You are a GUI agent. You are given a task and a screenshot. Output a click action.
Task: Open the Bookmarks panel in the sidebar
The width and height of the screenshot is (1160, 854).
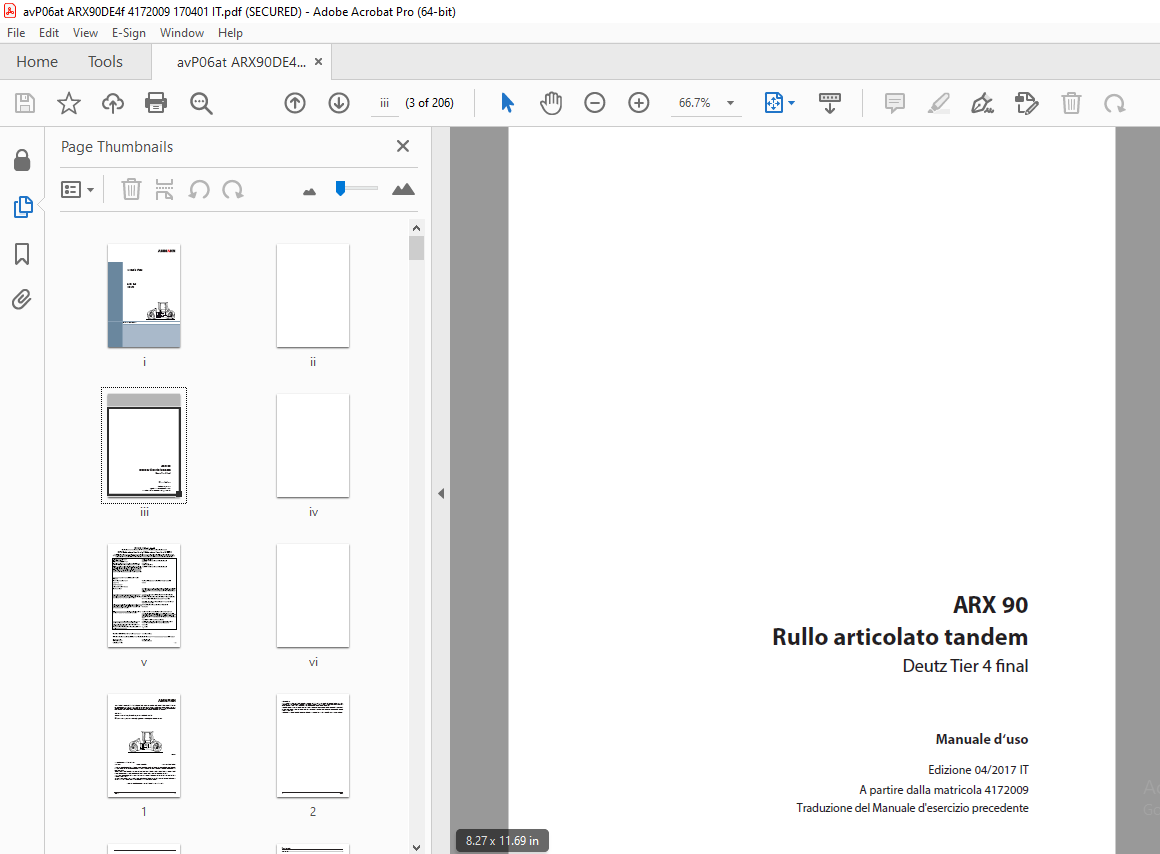coord(22,254)
